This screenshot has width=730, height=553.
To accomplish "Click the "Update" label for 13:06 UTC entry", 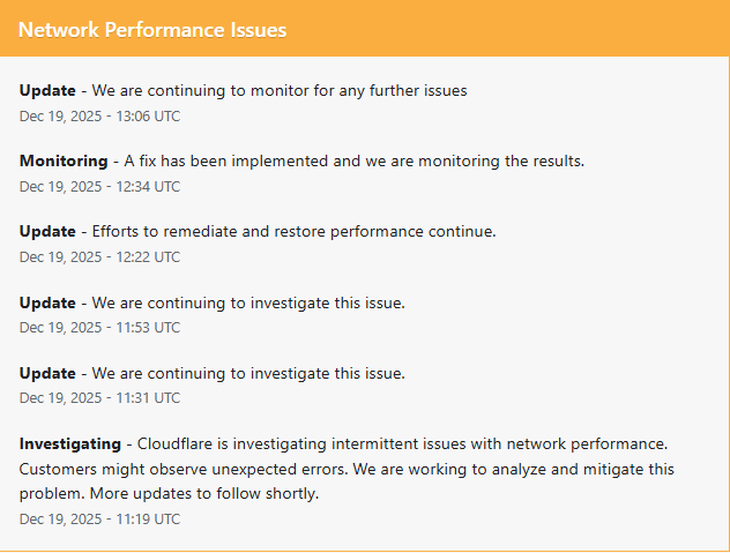I will click(x=47, y=91).
